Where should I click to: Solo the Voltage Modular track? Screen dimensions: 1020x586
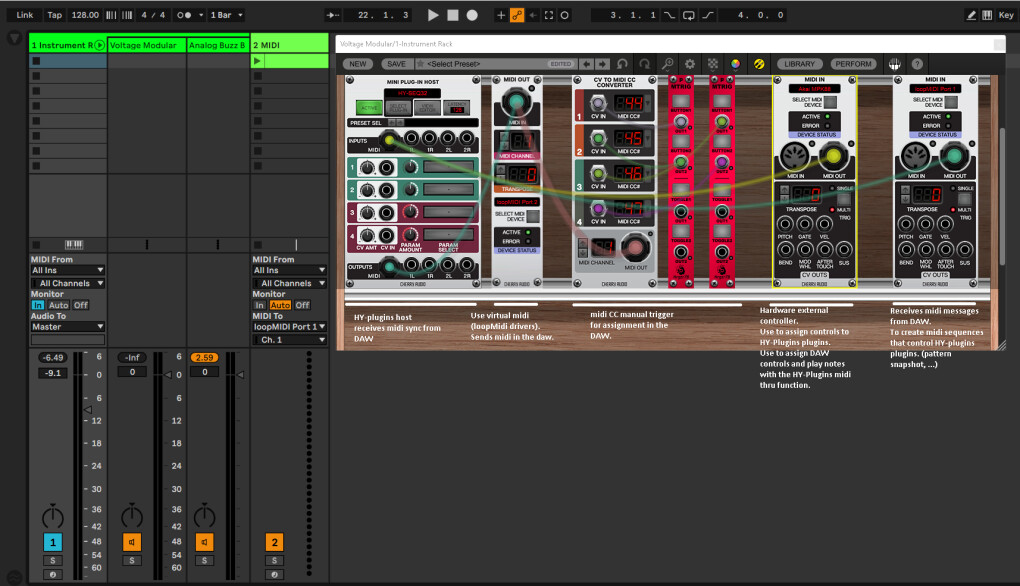pyautogui.click(x=132, y=560)
